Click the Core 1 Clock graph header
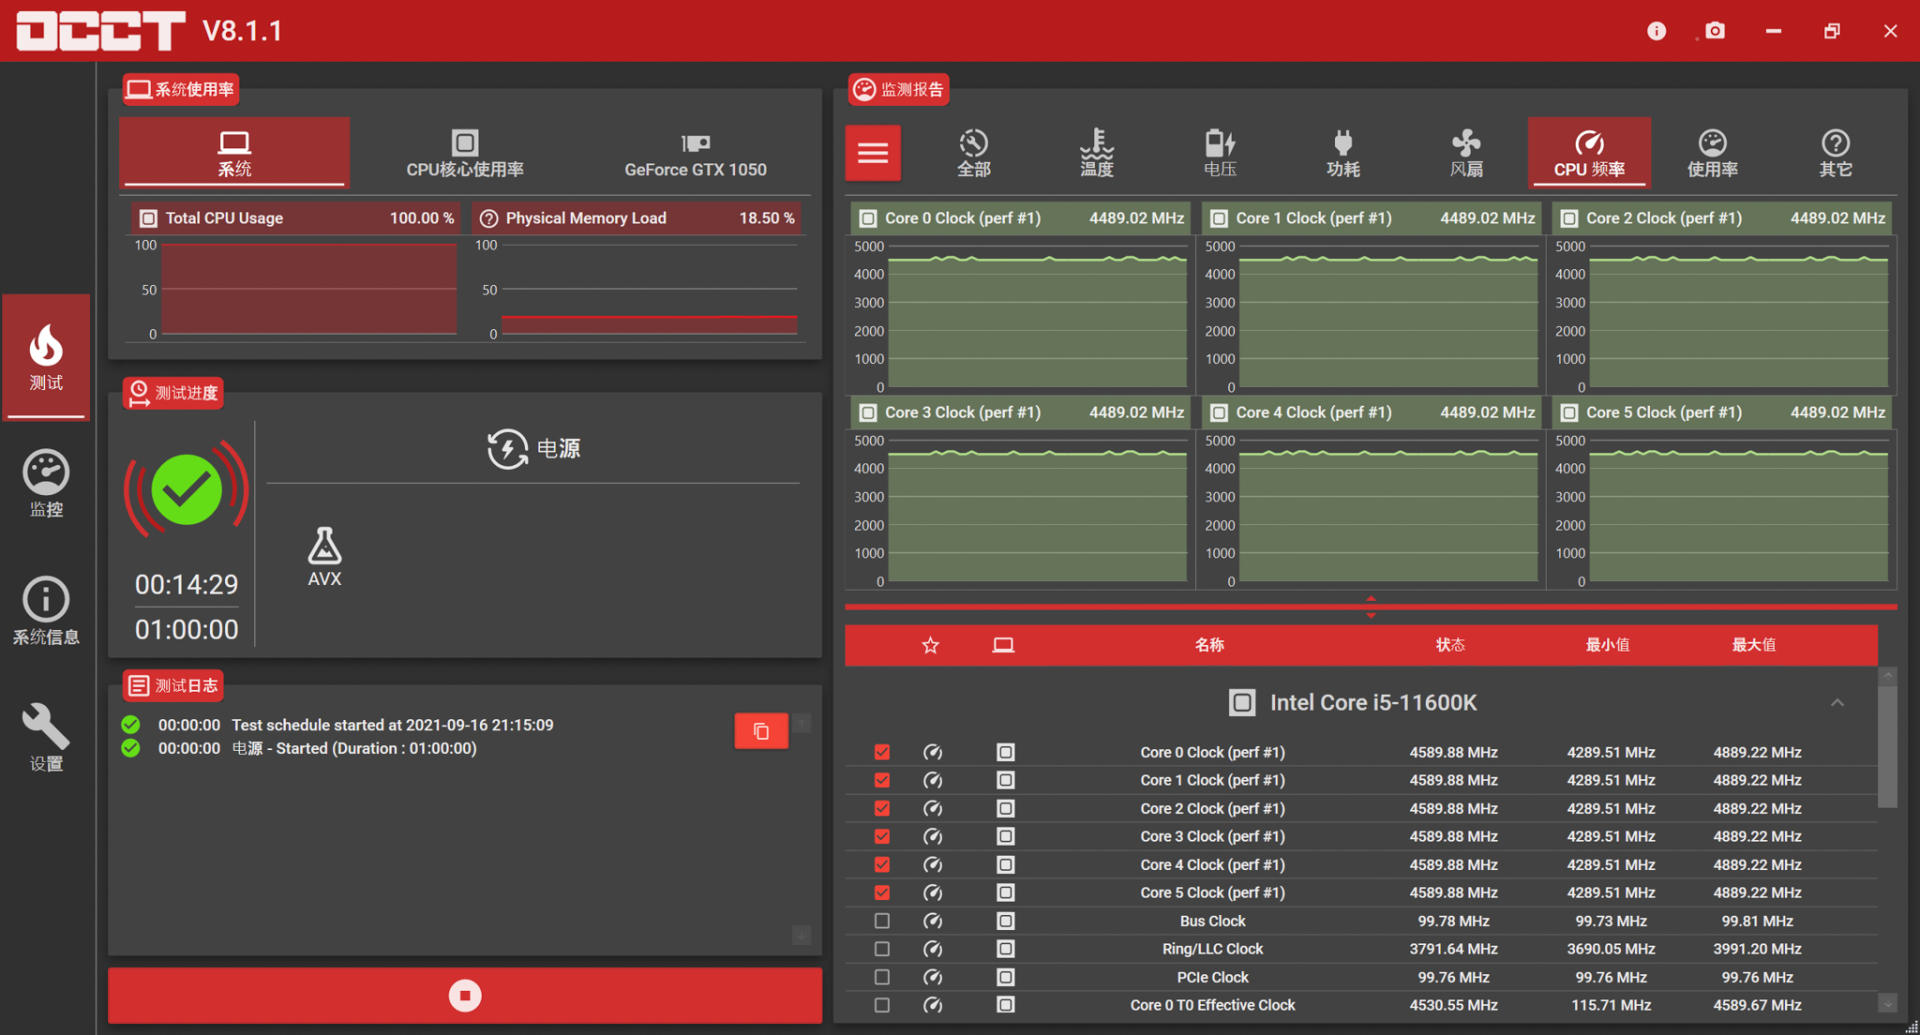Viewport: 1920px width, 1035px height. click(1371, 218)
